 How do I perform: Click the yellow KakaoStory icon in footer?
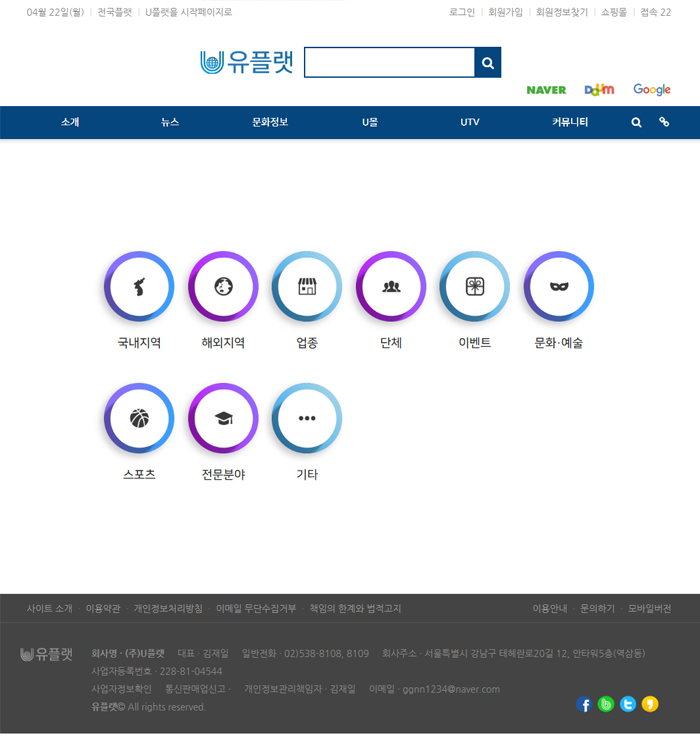[650, 704]
